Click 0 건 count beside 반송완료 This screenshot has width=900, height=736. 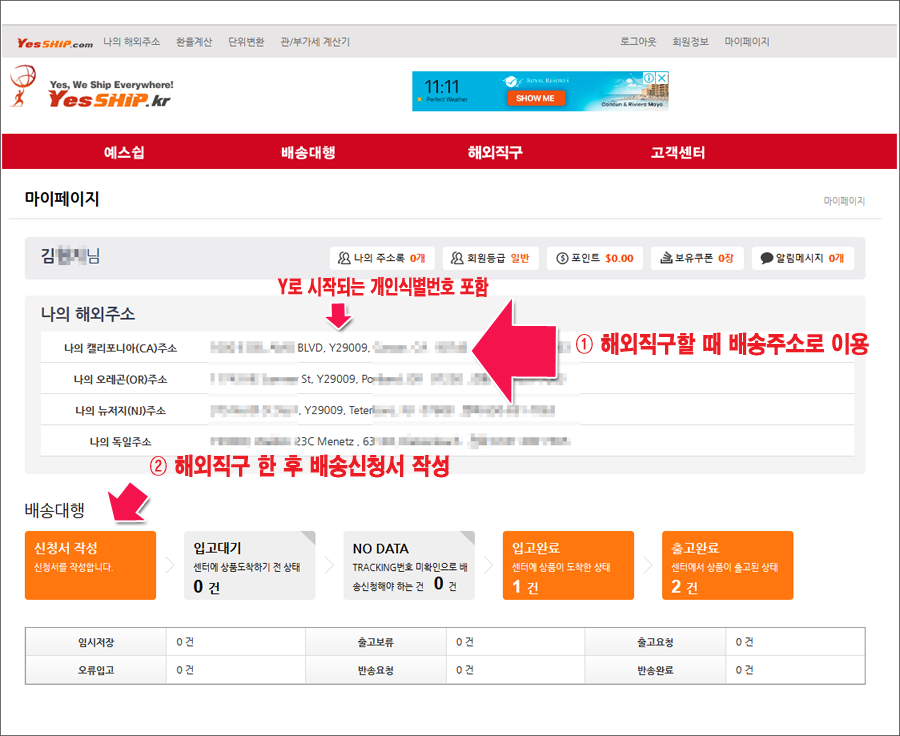coord(744,670)
